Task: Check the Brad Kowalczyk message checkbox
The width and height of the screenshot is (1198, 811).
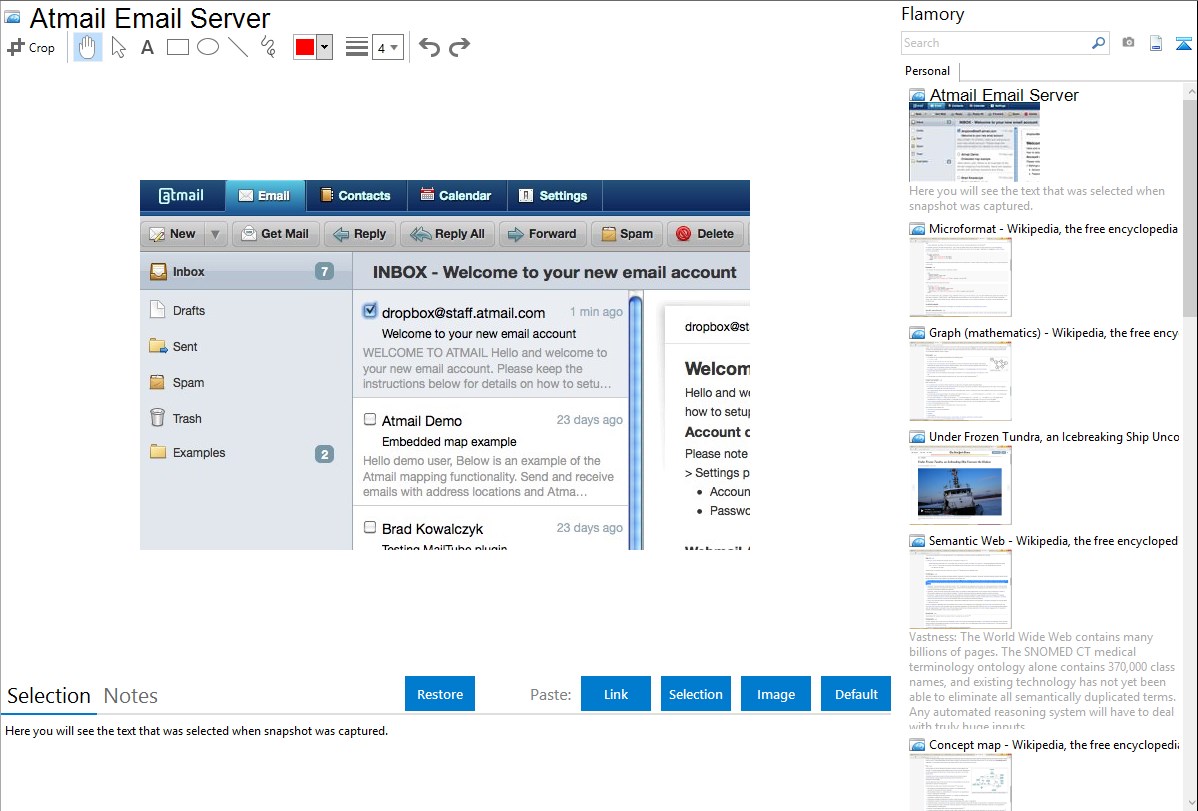Action: [x=370, y=527]
